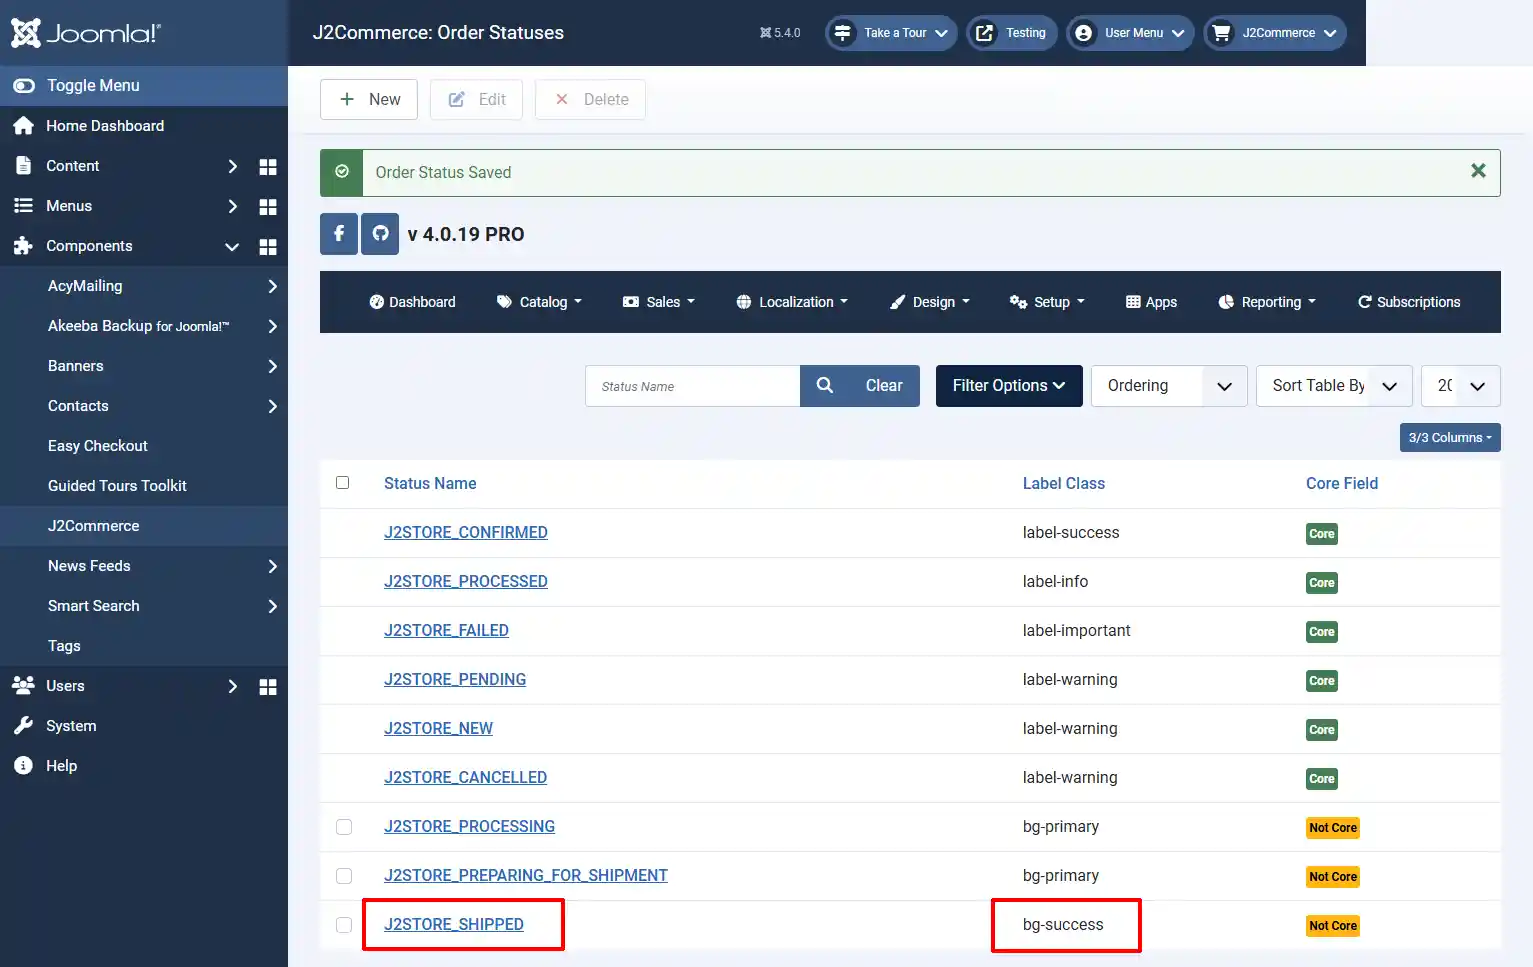This screenshot has width=1533, height=967.
Task: Click the Users group icon in sidebar
Action: coord(23,686)
